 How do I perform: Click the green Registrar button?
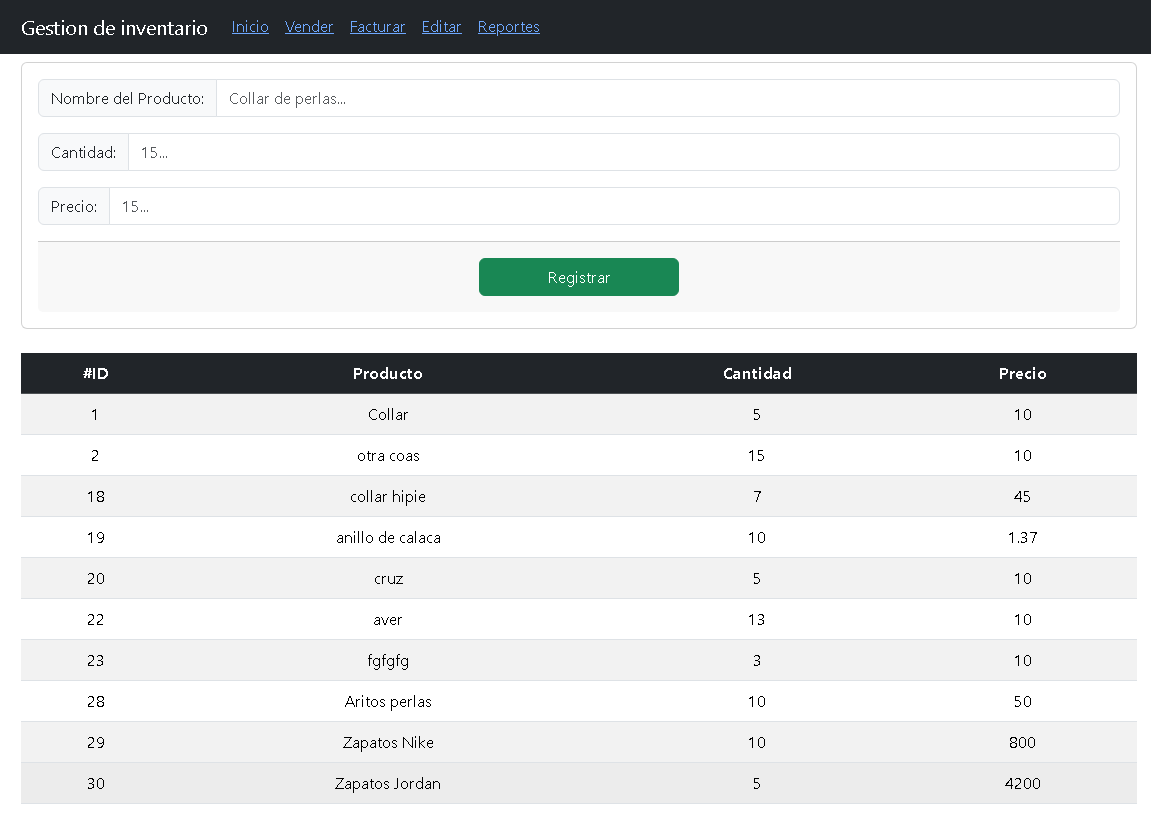pyautogui.click(x=578, y=278)
